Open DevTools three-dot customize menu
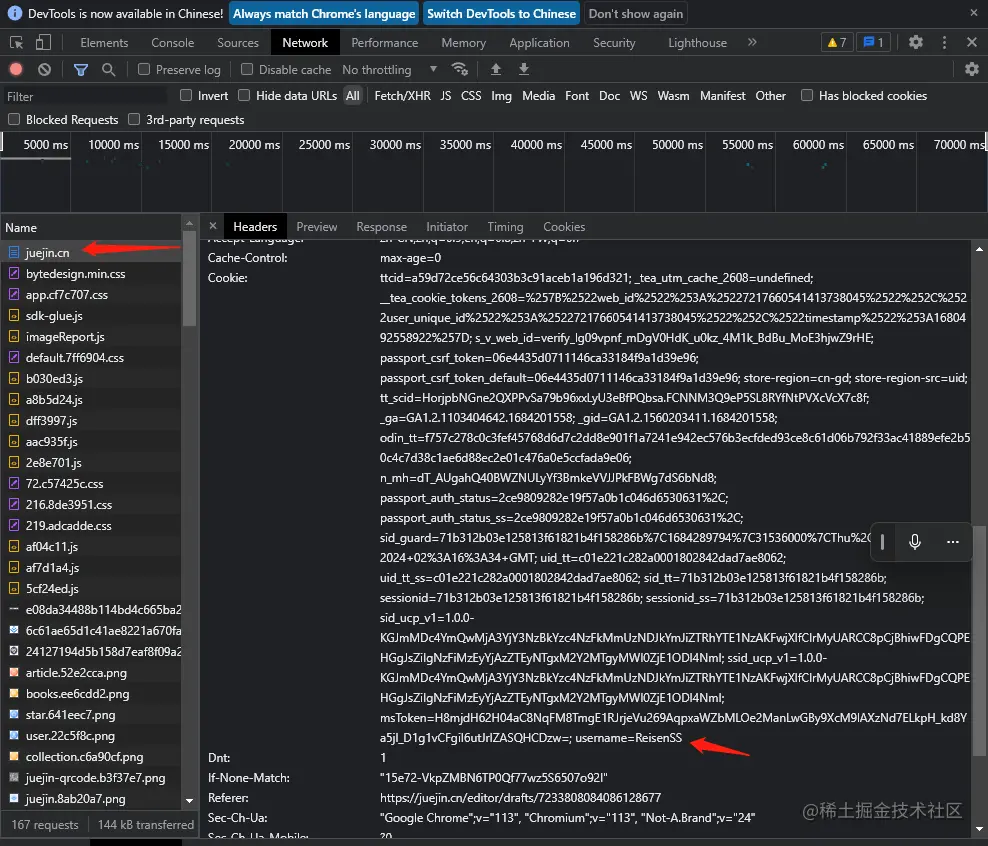 [x=943, y=42]
